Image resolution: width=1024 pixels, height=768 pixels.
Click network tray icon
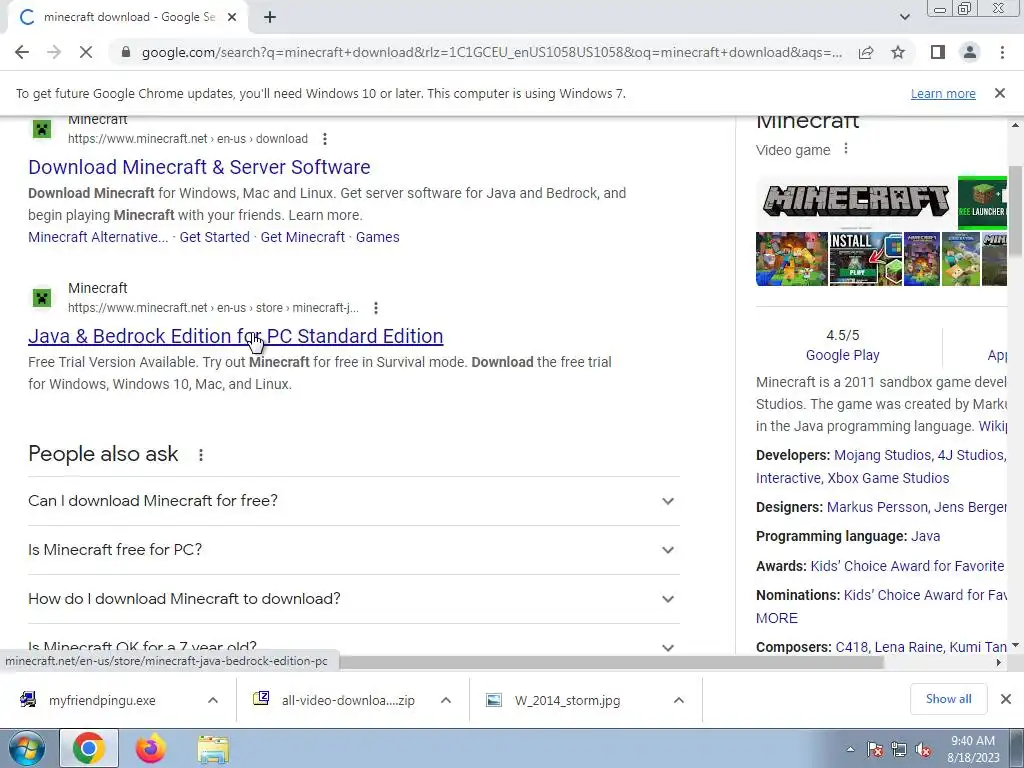pos(899,749)
